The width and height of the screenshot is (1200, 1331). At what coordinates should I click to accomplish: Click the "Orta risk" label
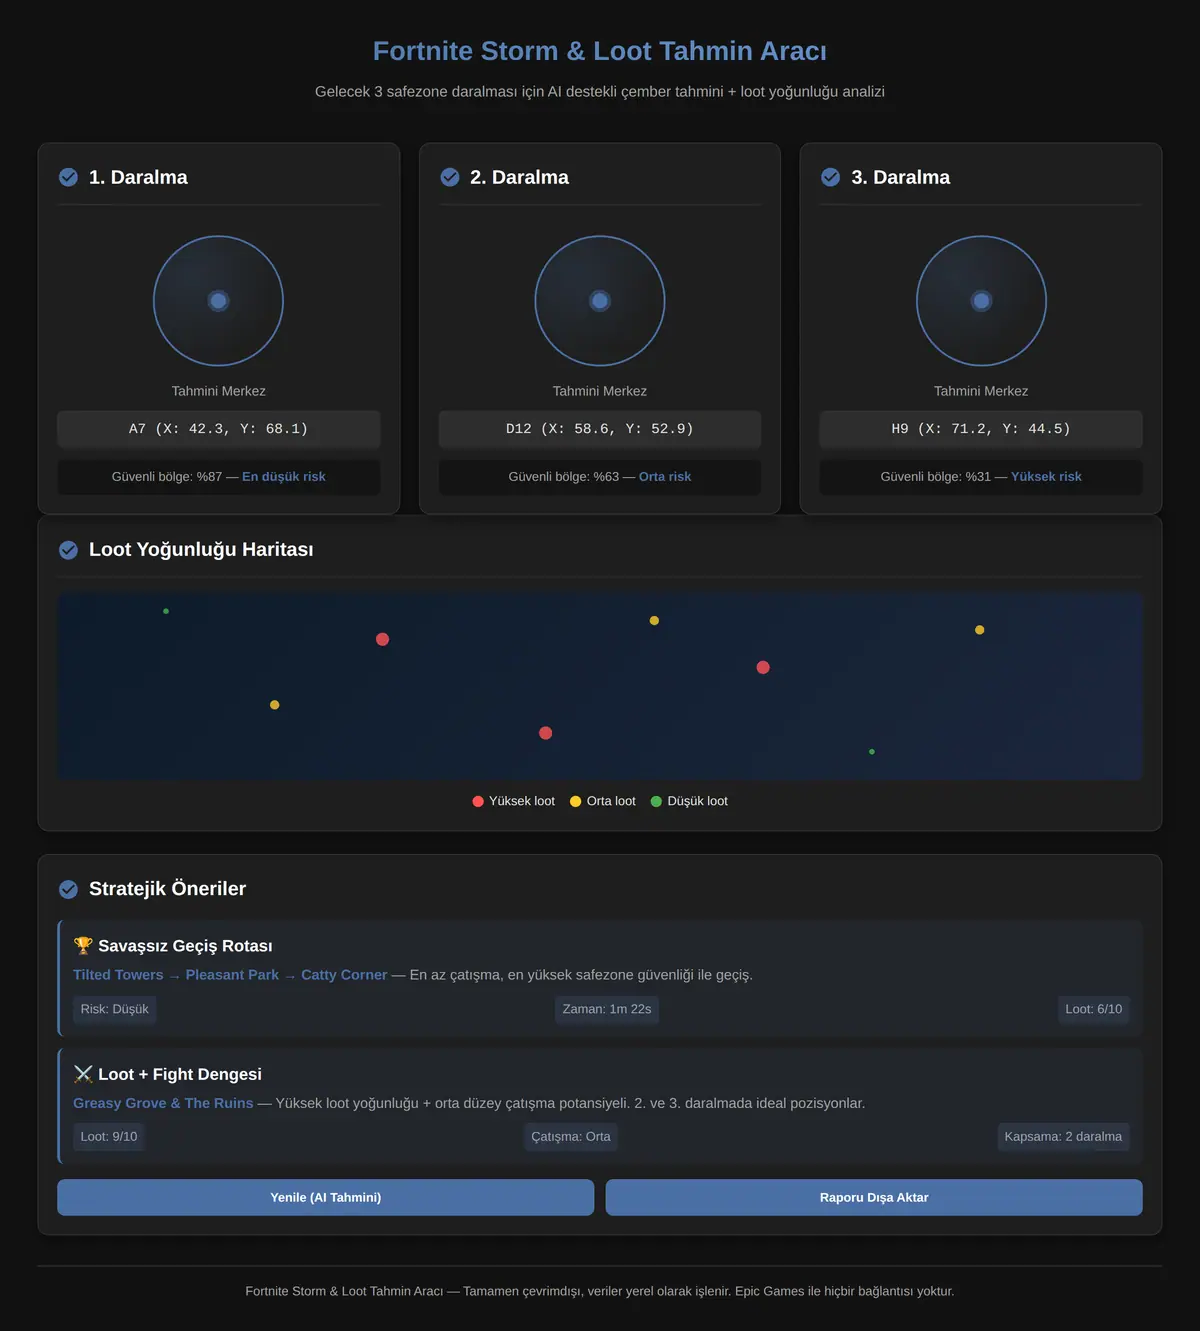click(665, 477)
